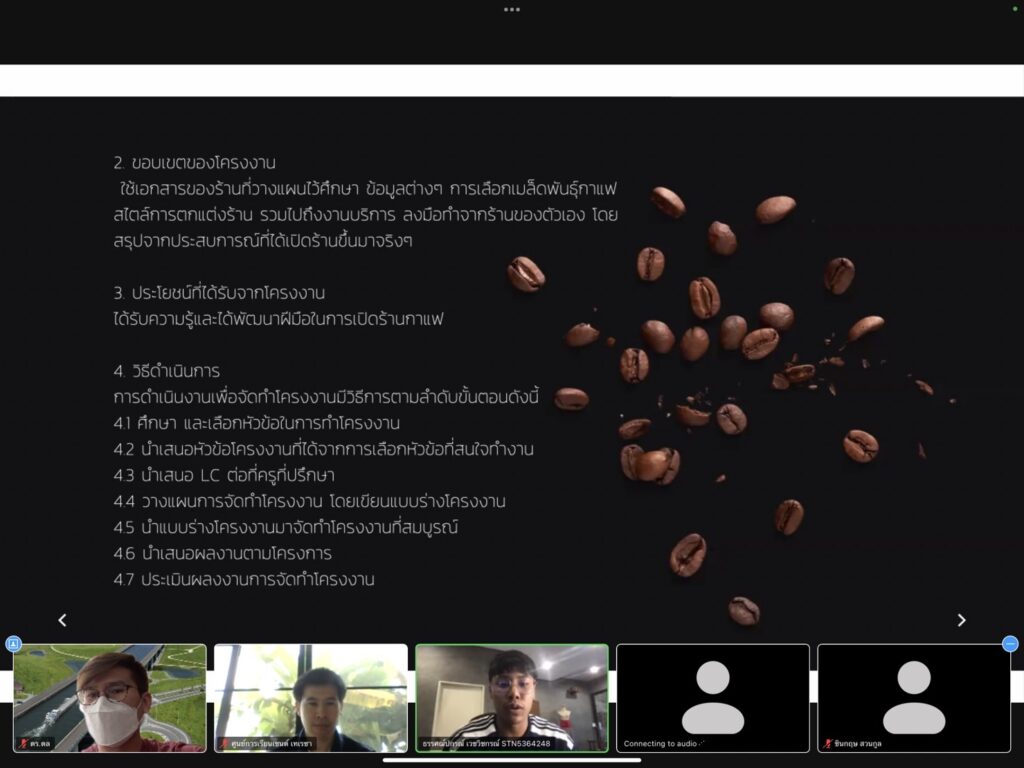Select the masked participant ดร.ดล video tile
The height and width of the screenshot is (768, 1024).
pos(110,695)
